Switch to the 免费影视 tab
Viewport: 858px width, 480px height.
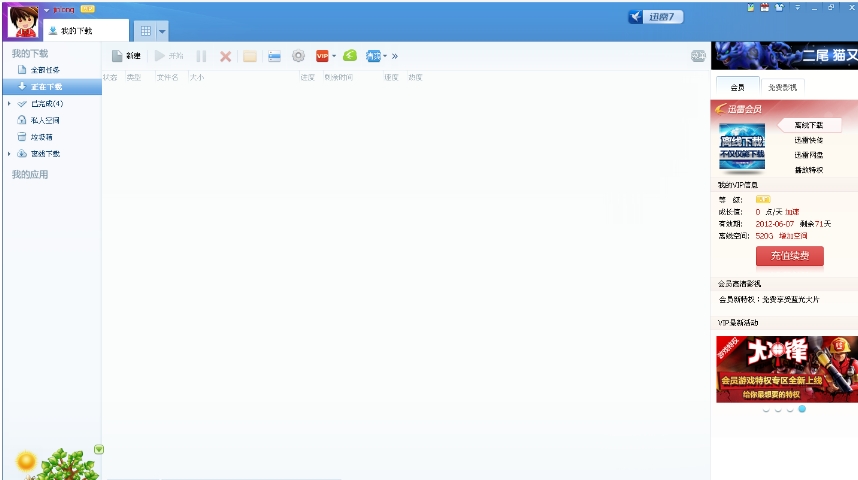coord(782,87)
